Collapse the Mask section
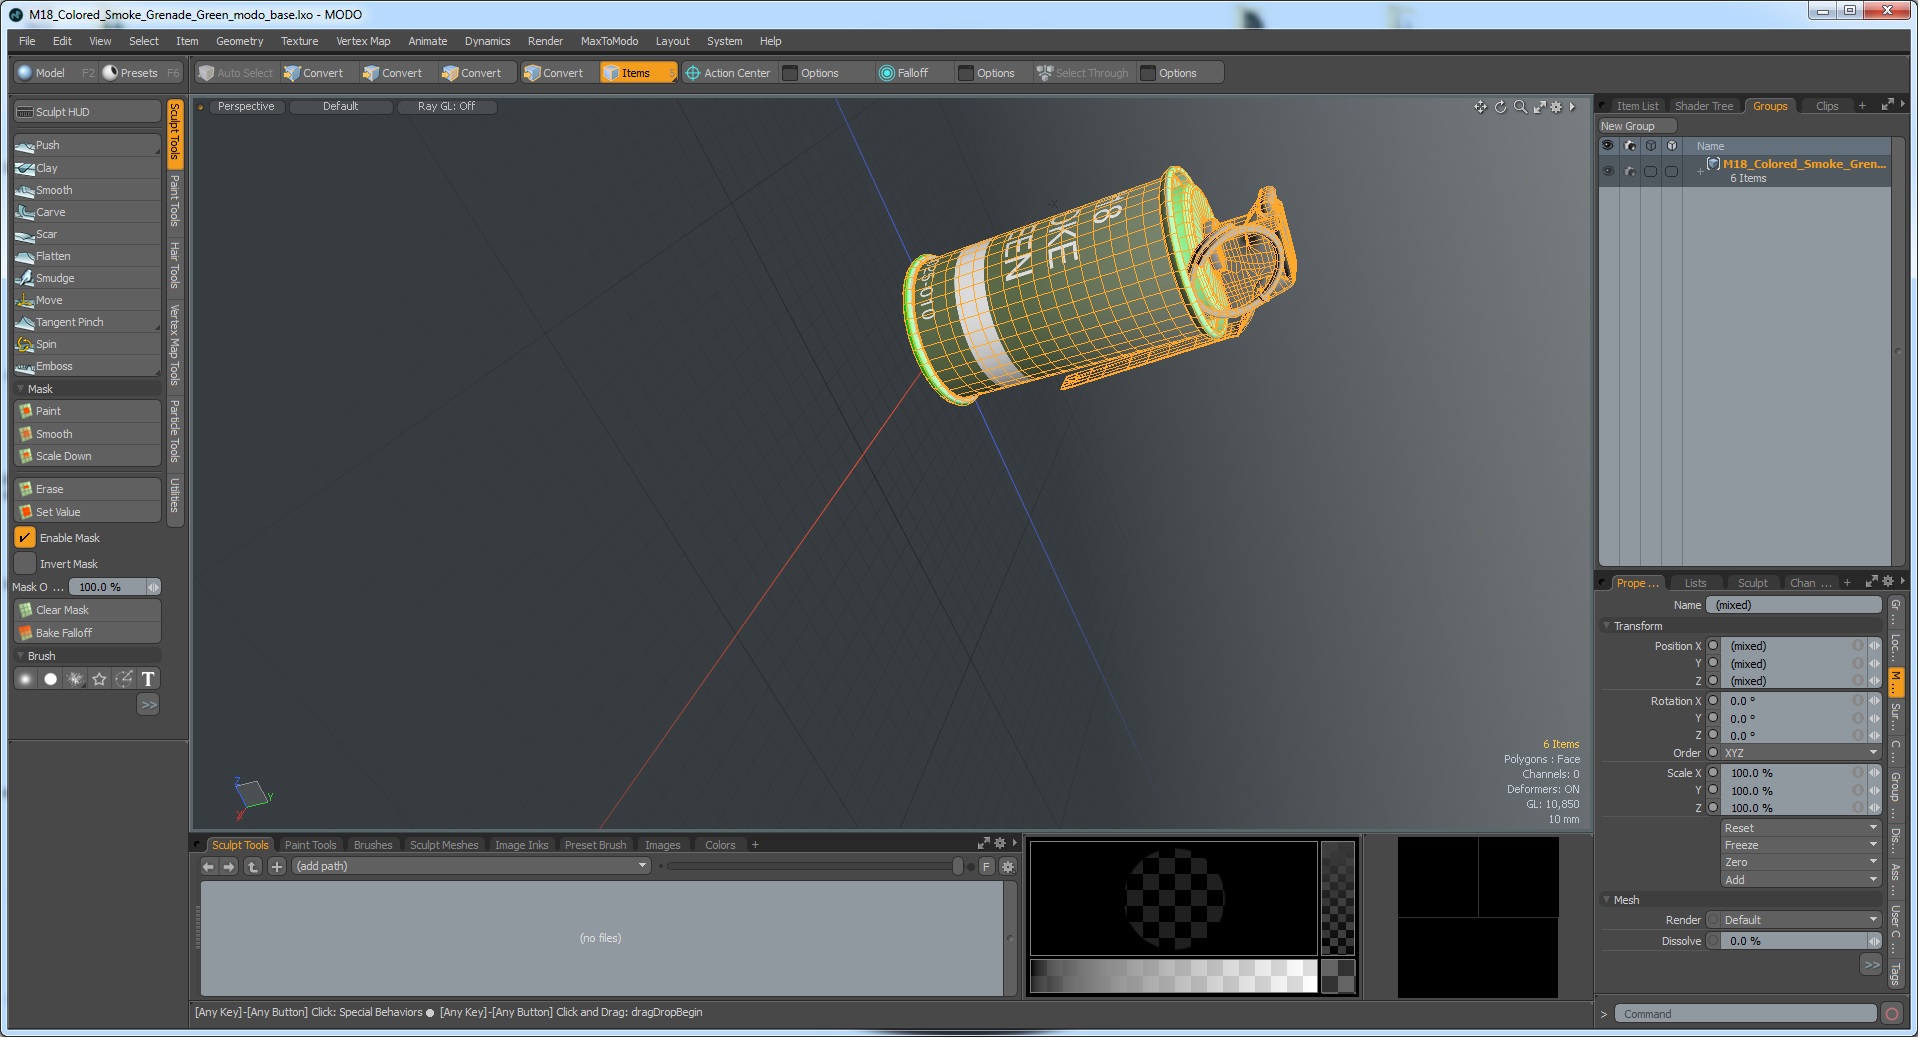 pyautogui.click(x=21, y=389)
